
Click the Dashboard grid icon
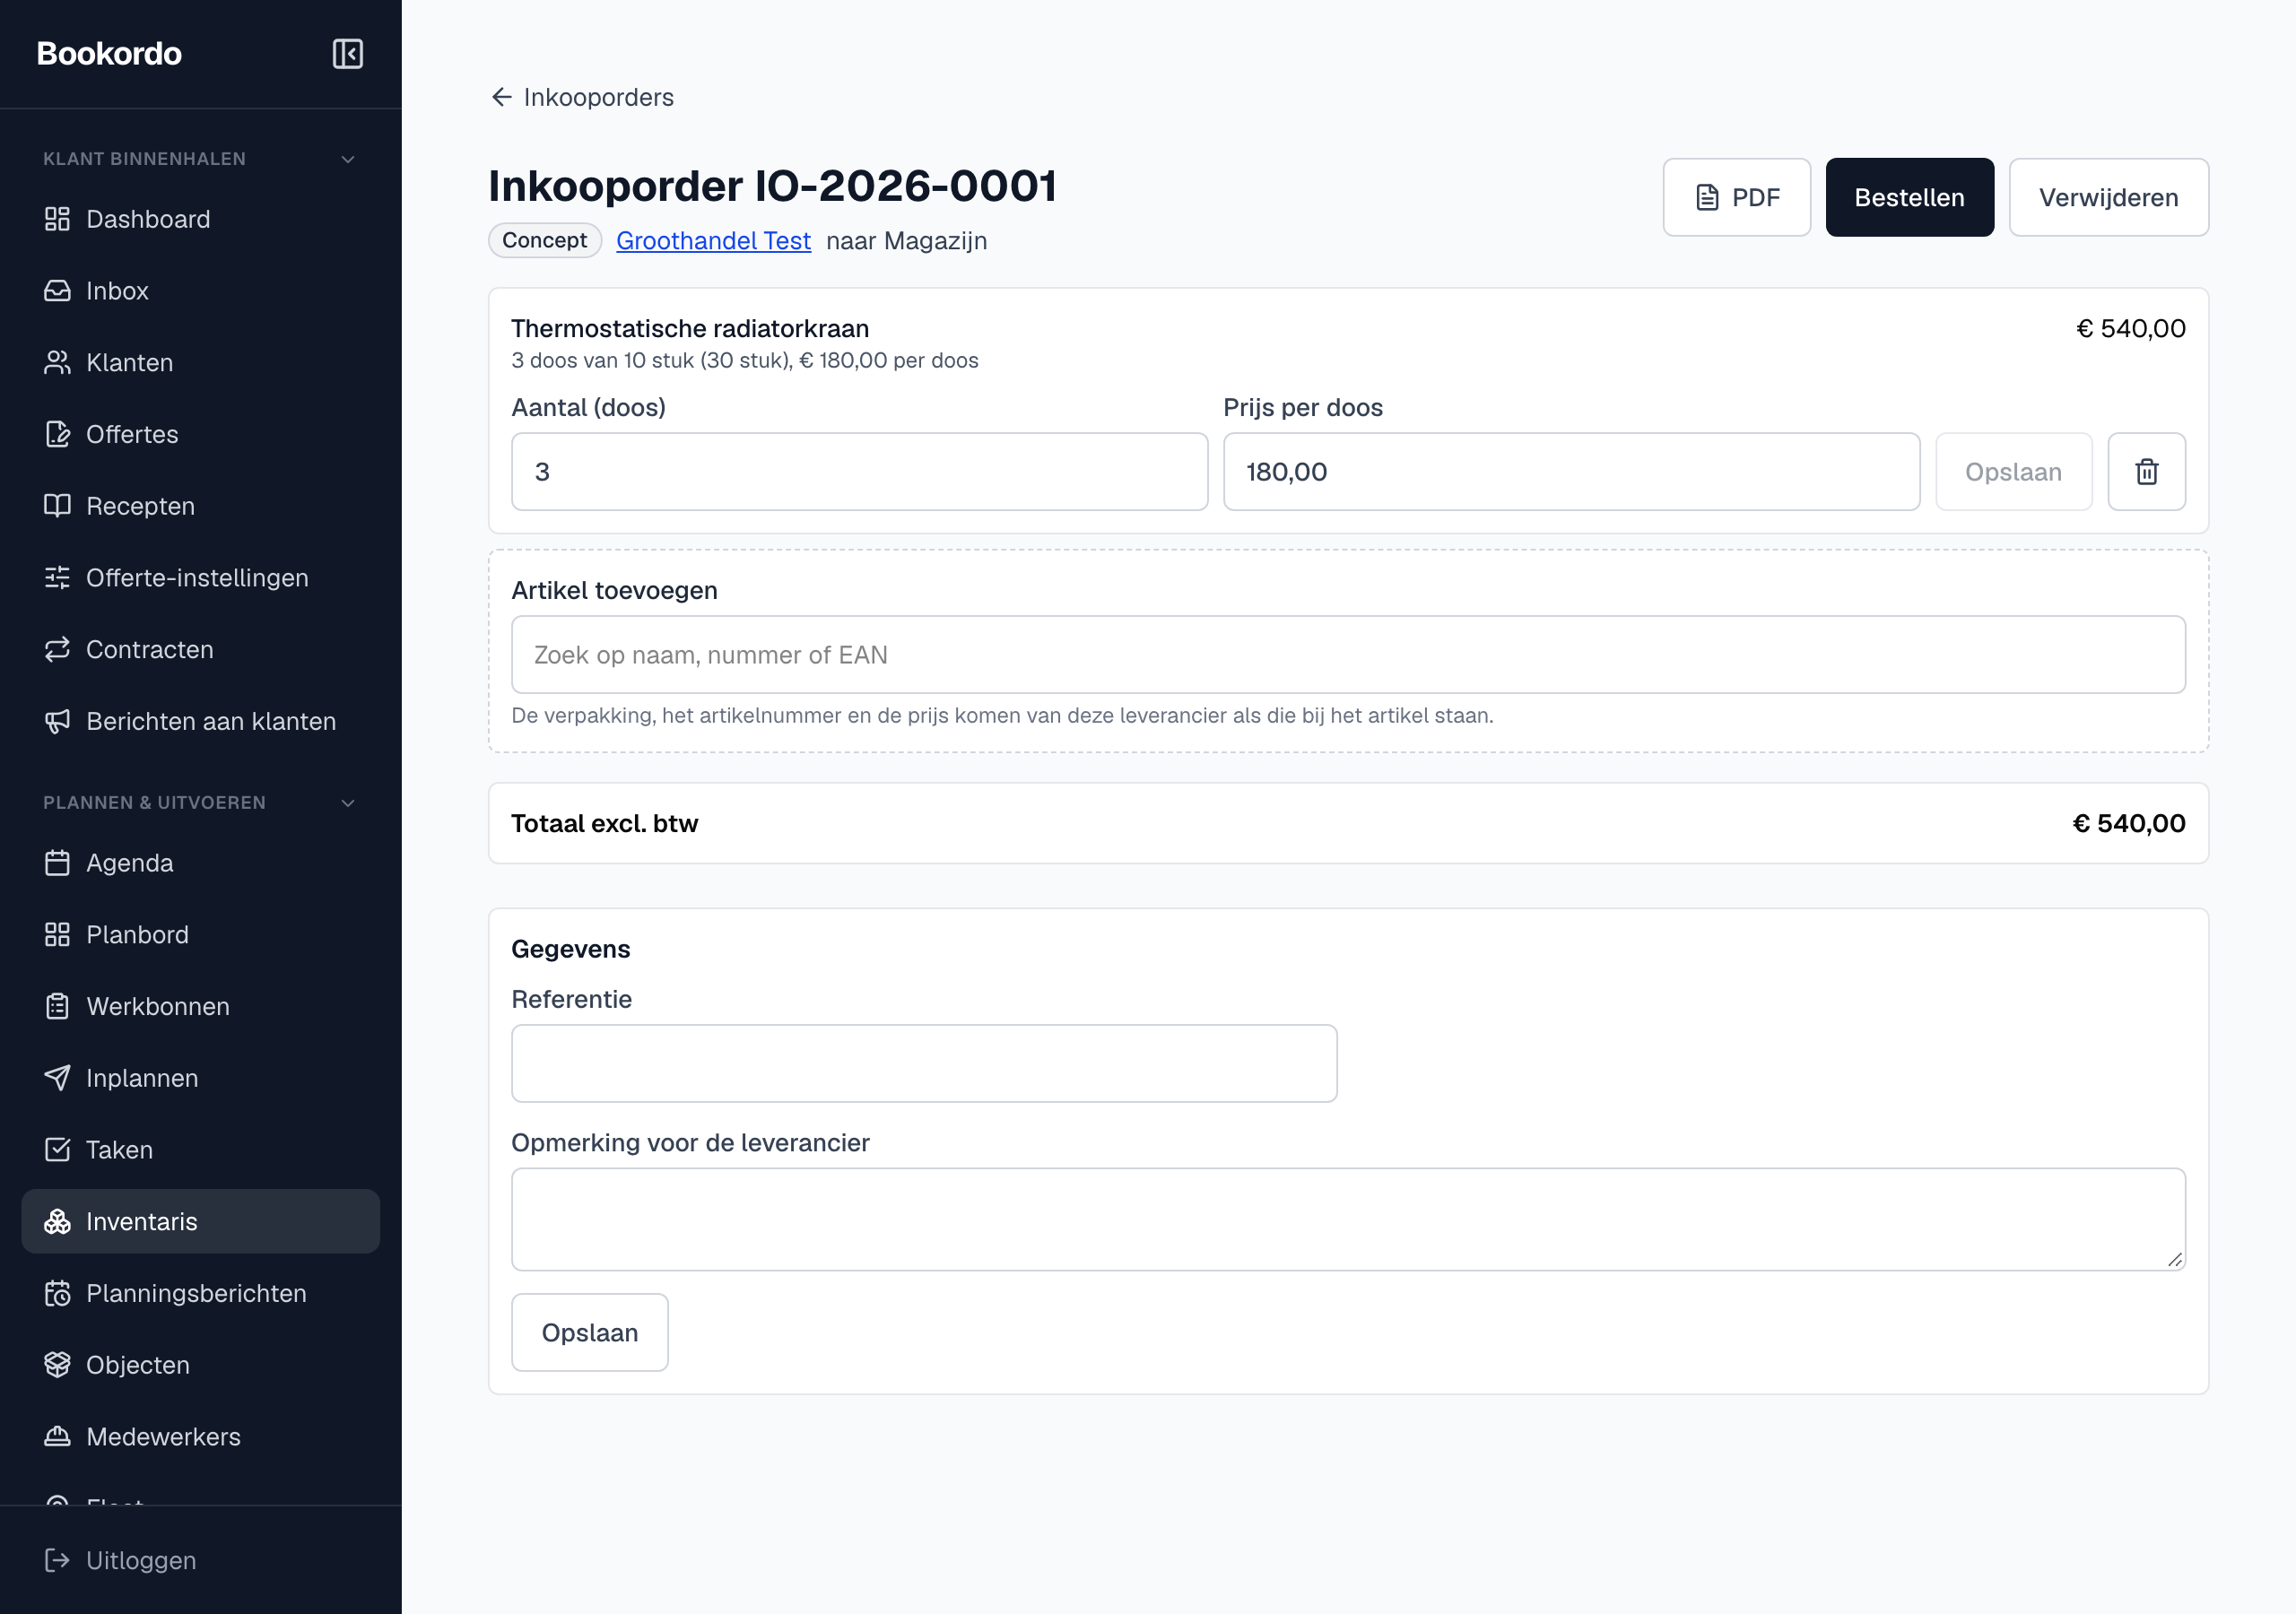click(x=57, y=219)
